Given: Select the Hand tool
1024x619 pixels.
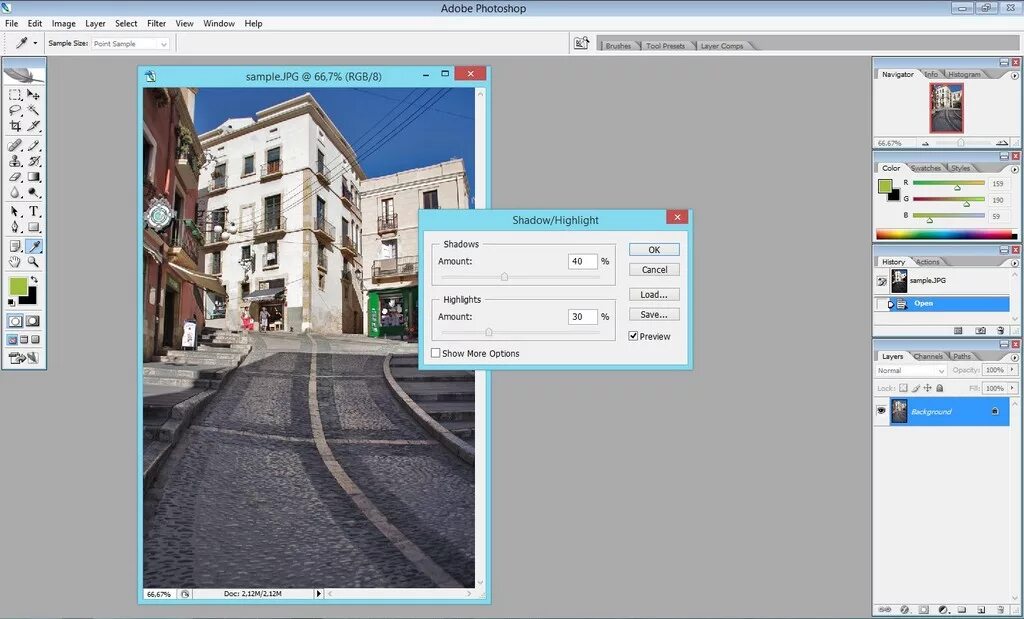Looking at the screenshot, I should [15, 262].
